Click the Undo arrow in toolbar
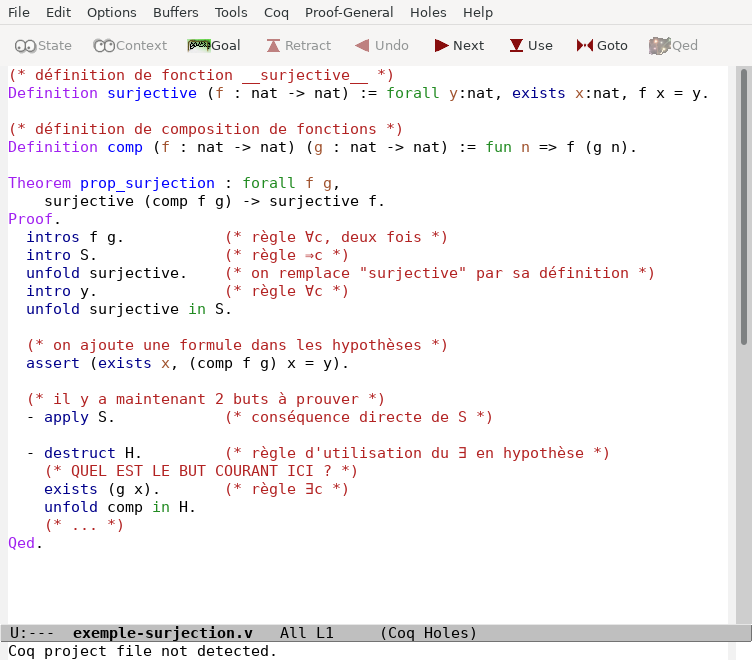 click(379, 45)
